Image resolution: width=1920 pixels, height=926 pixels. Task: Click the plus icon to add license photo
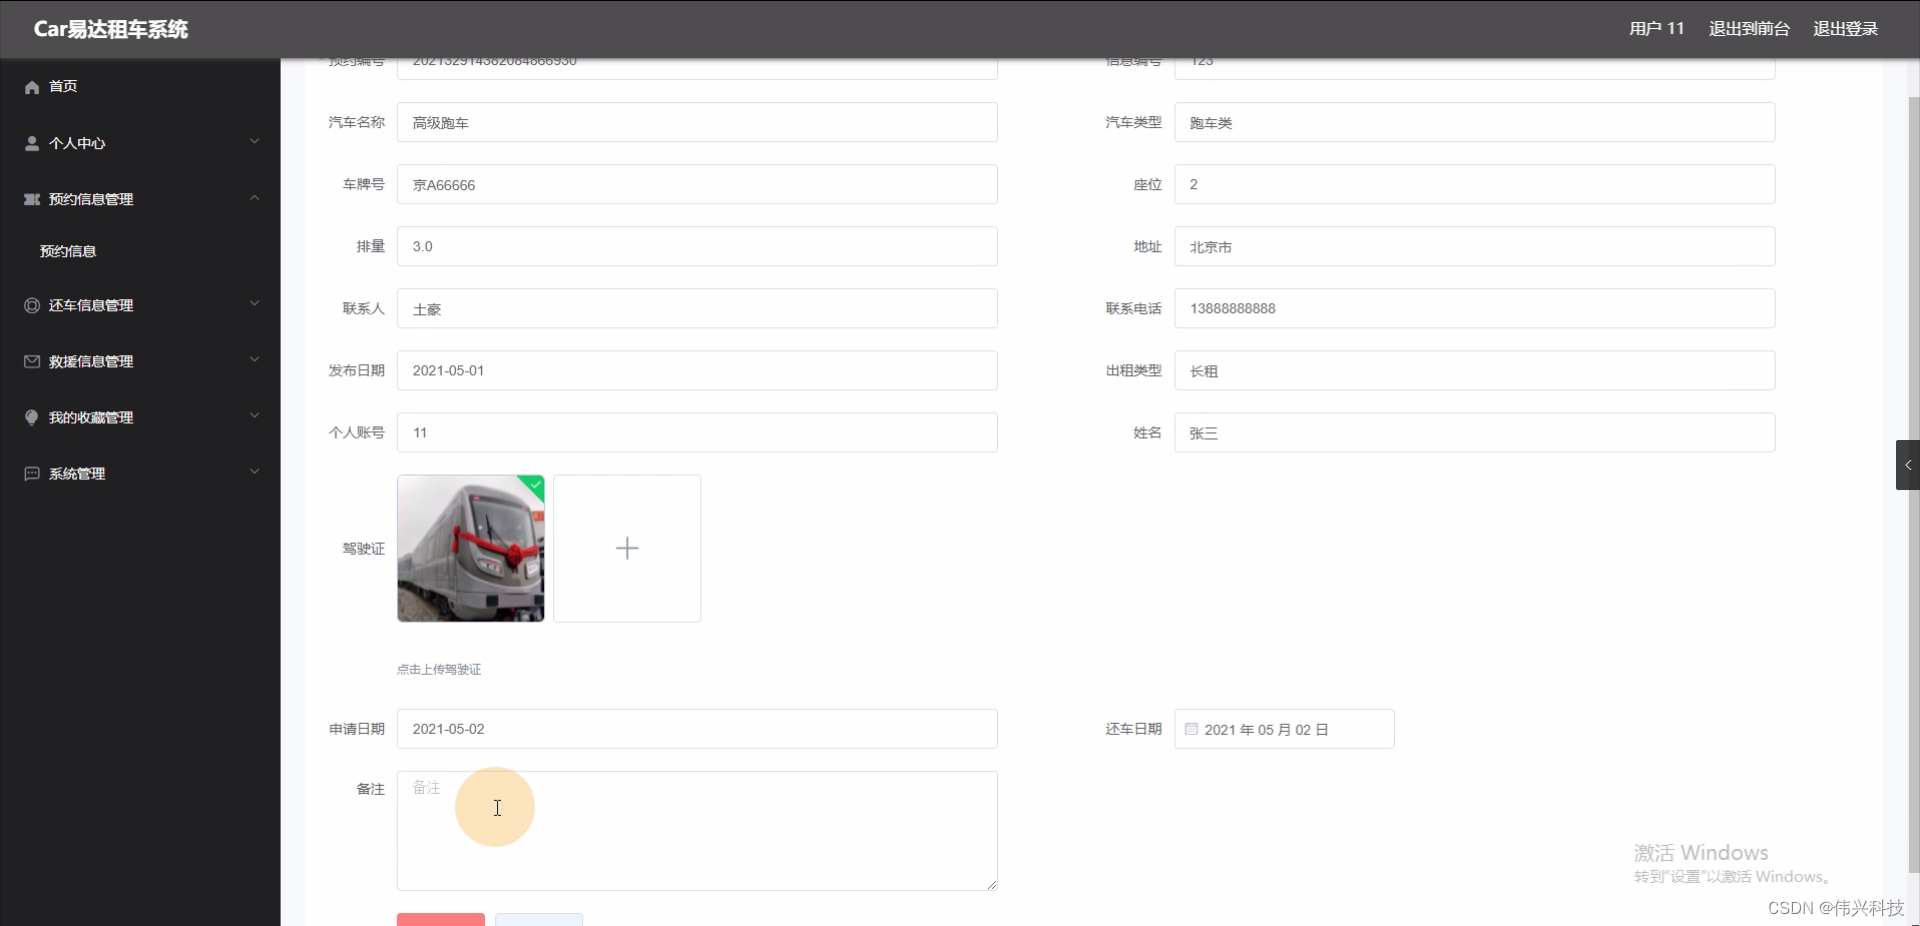coord(627,548)
